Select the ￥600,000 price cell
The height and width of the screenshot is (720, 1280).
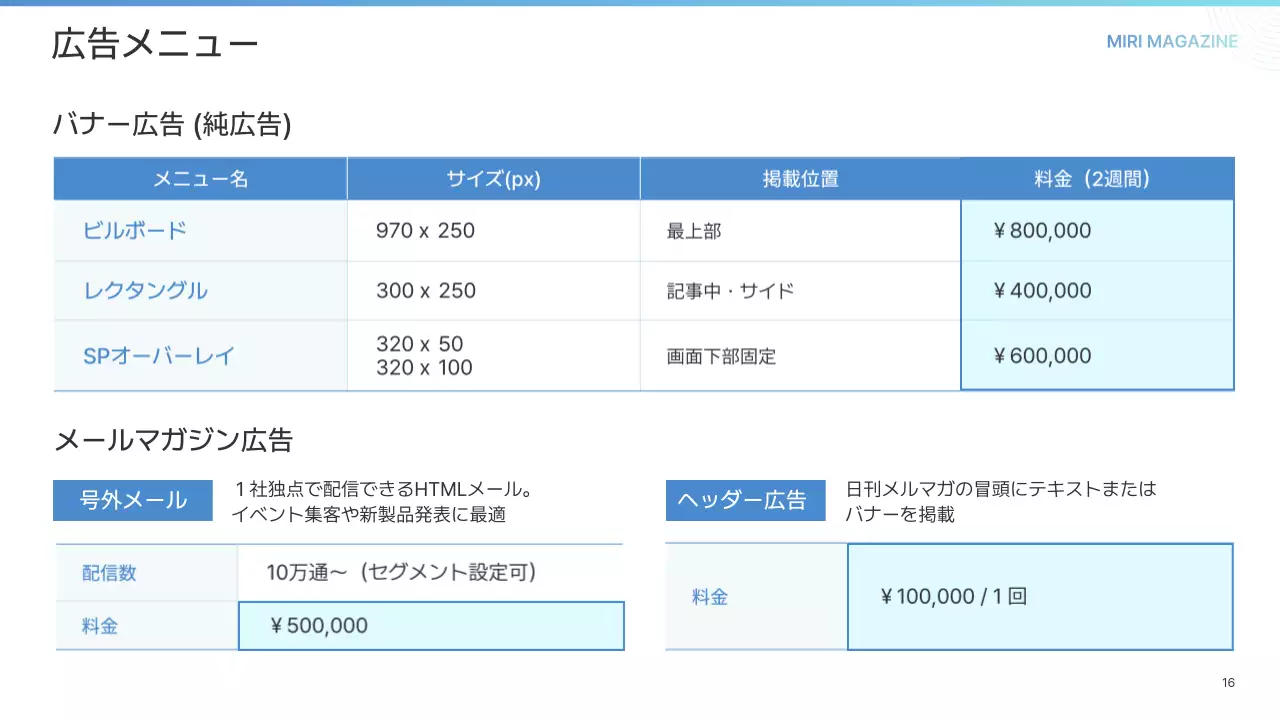coord(1097,355)
